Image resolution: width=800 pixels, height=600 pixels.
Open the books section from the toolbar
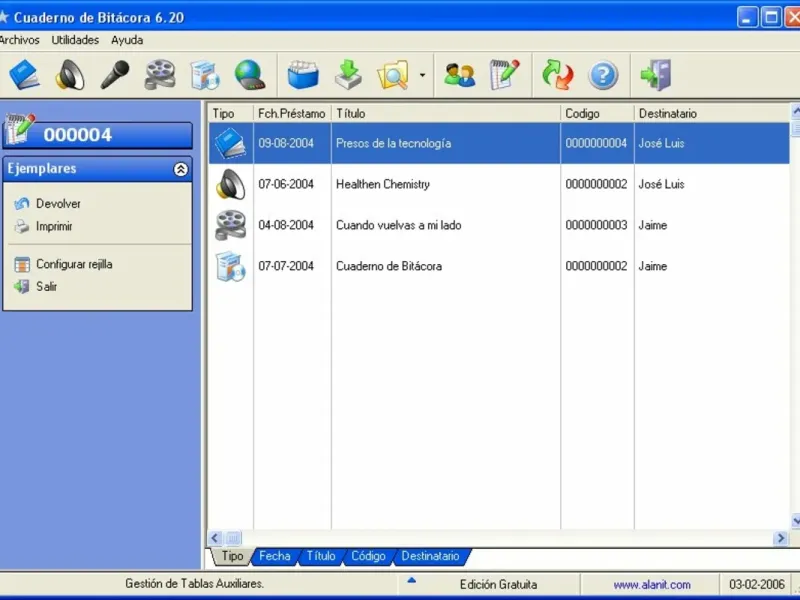24,75
